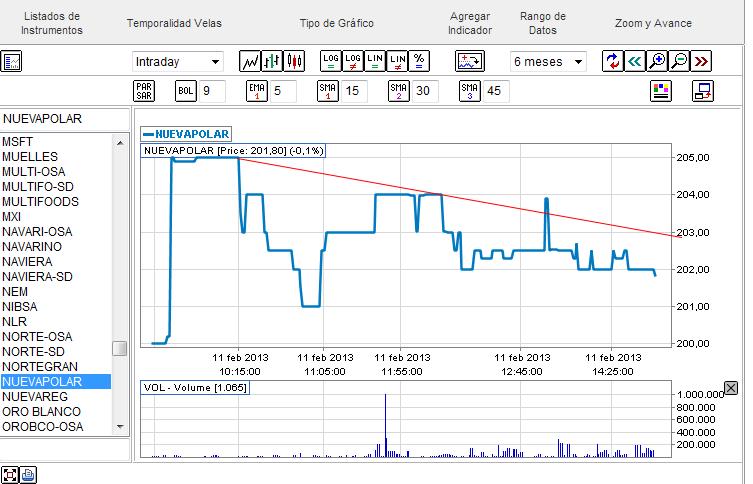Select NORTE-OSA in instrument list

pos(56,337)
